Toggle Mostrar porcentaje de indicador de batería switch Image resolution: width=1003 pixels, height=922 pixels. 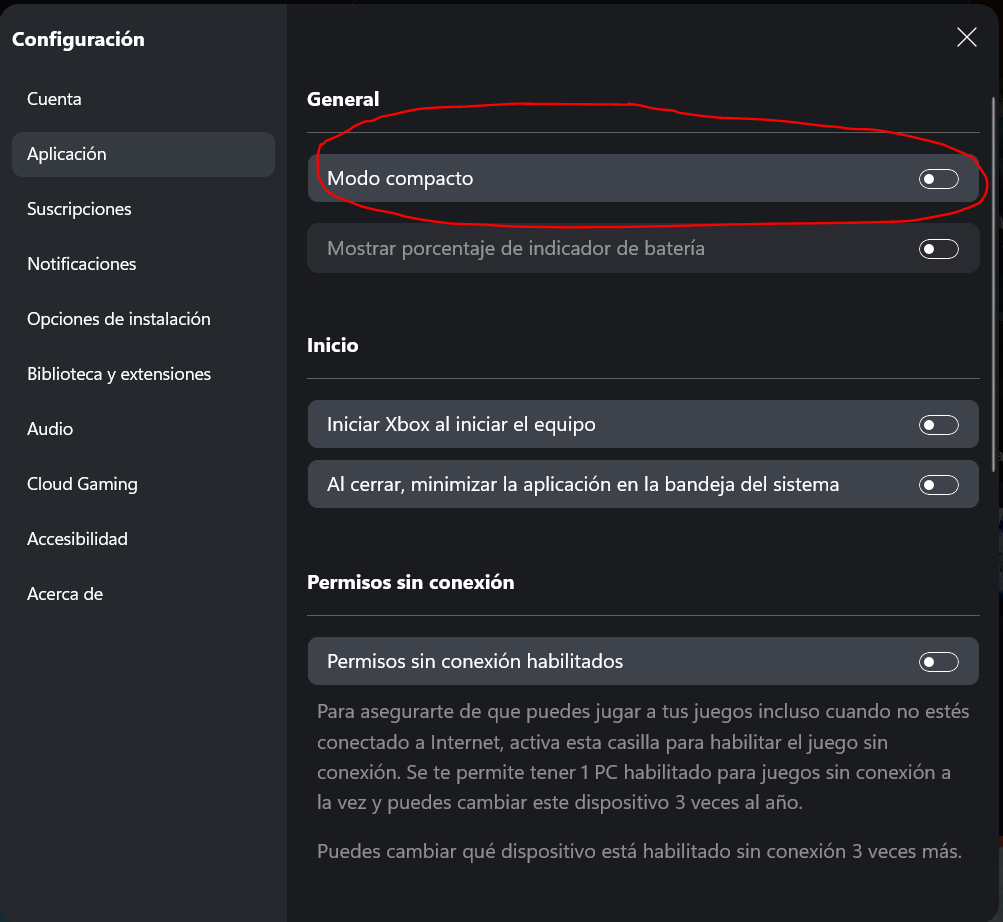tap(938, 249)
